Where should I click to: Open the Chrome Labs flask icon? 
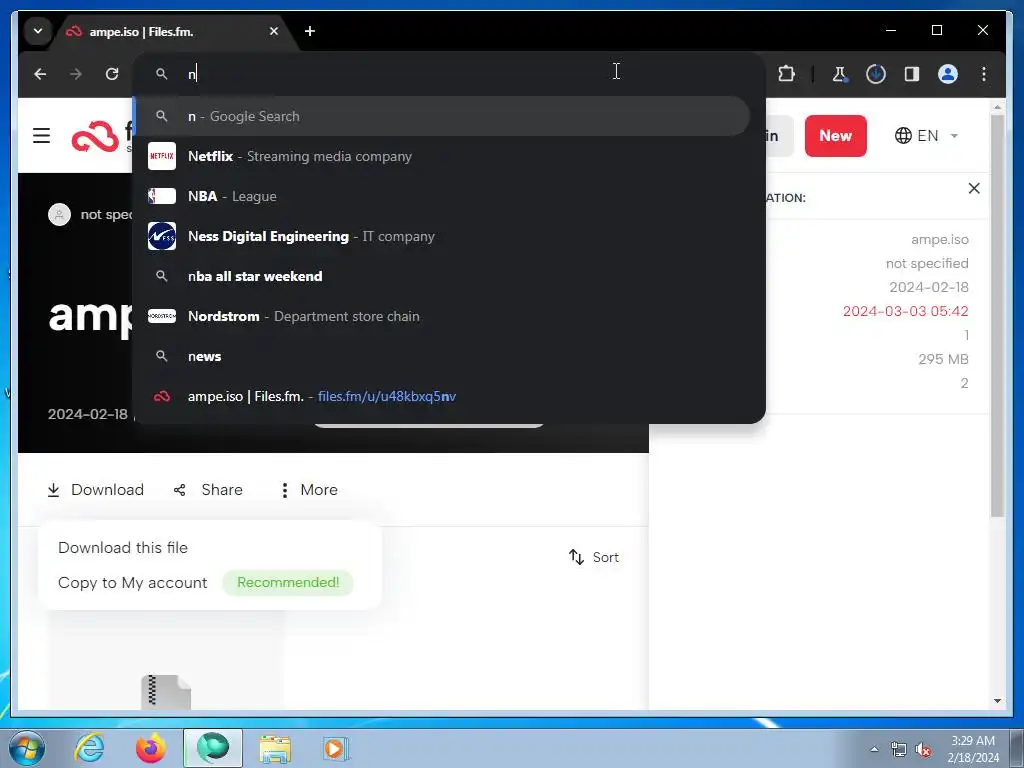pos(839,74)
